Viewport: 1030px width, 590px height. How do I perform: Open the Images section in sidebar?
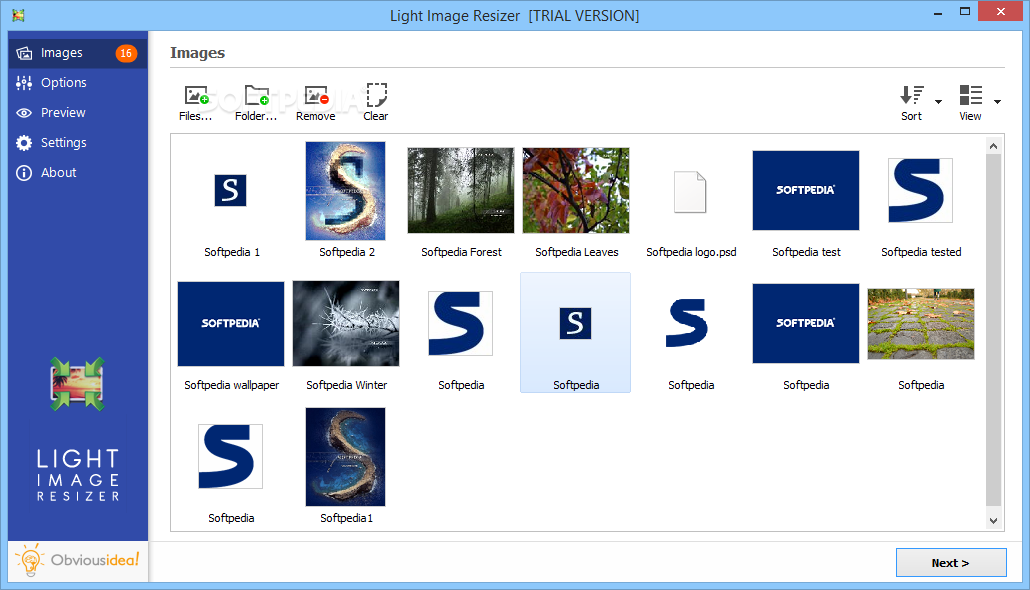click(x=78, y=53)
